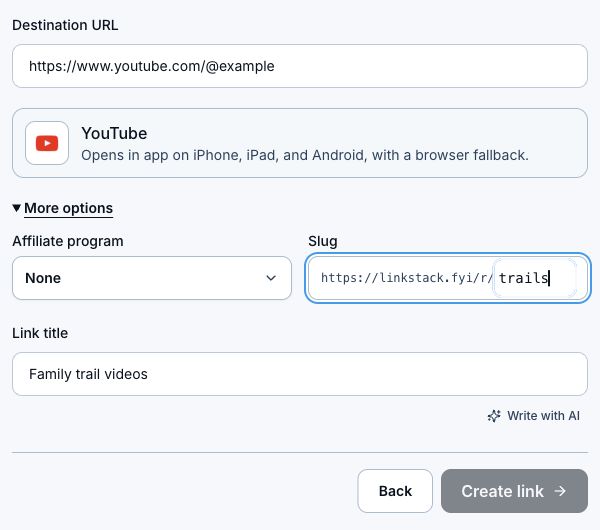
Task: Click the Back button
Action: (395, 491)
